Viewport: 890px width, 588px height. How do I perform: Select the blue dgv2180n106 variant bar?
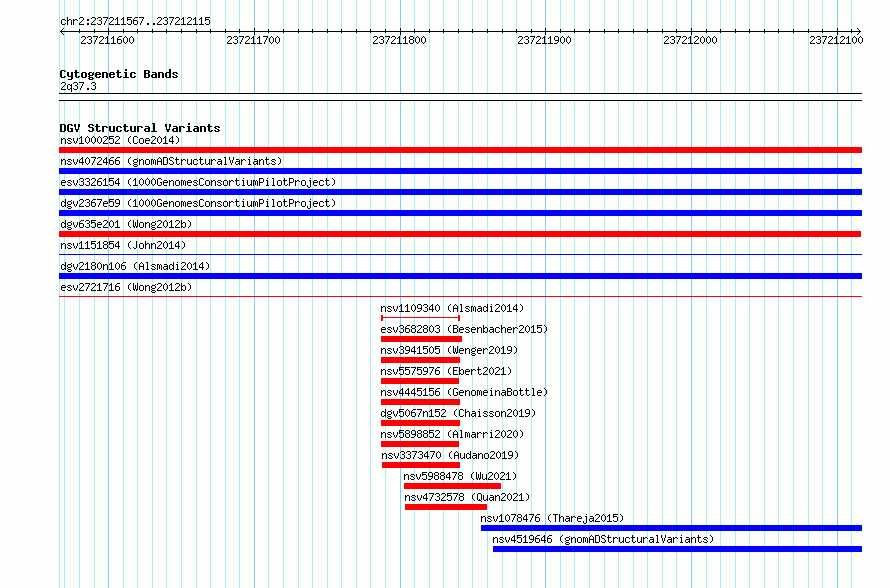coord(460,276)
